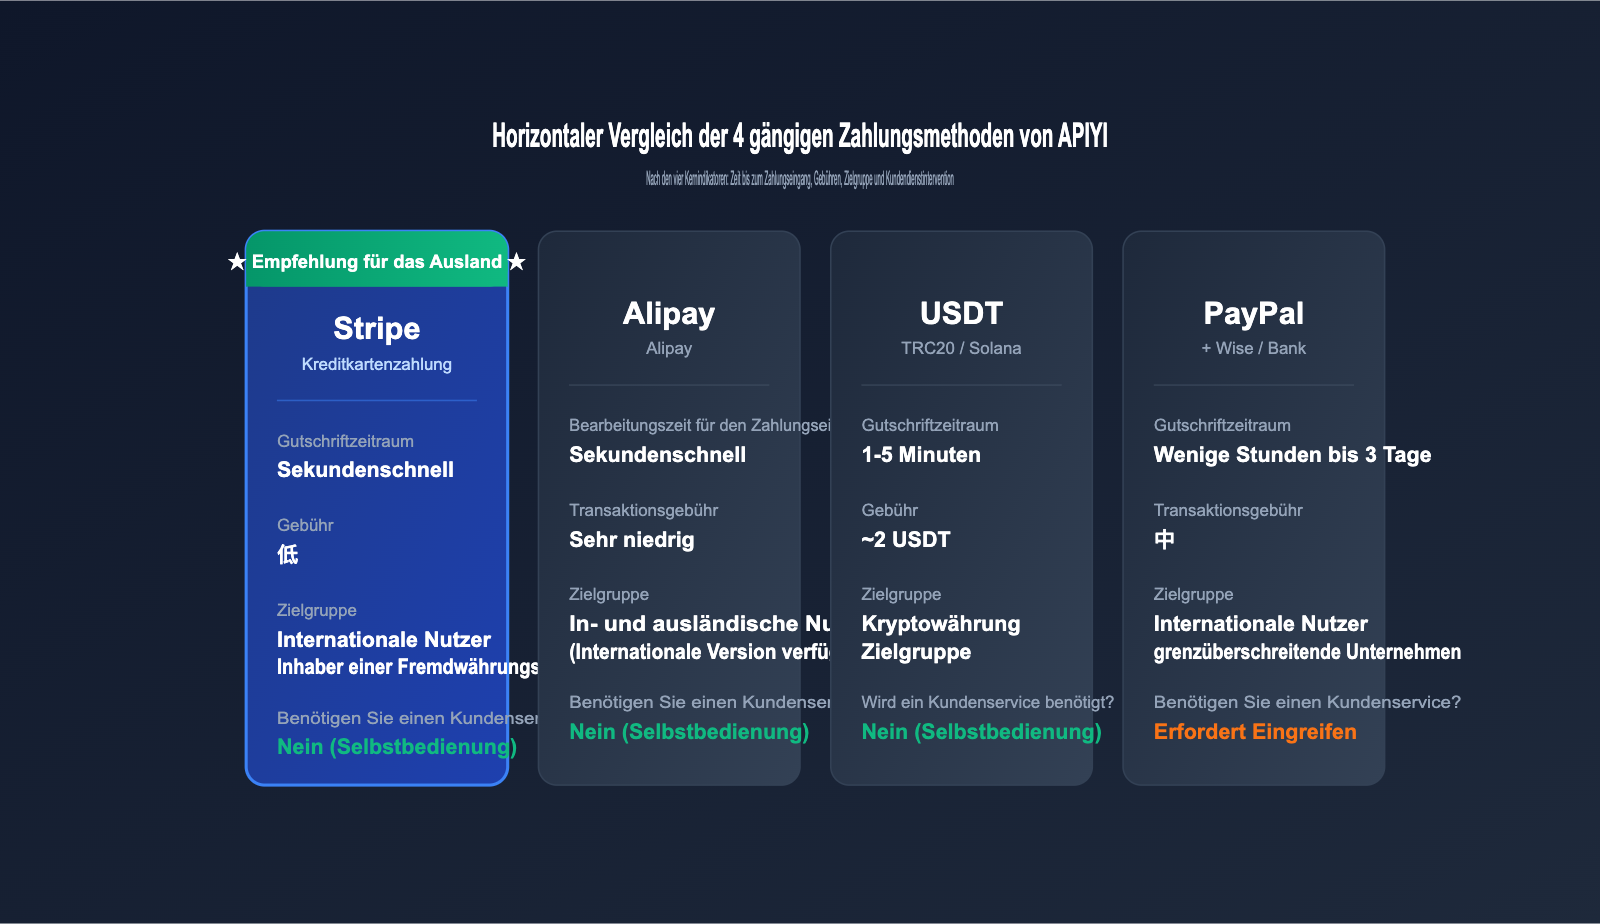Click the 'Zielgruppe' label in Alipay card
Image resolution: width=1600 pixels, height=924 pixels.
[x=609, y=594]
